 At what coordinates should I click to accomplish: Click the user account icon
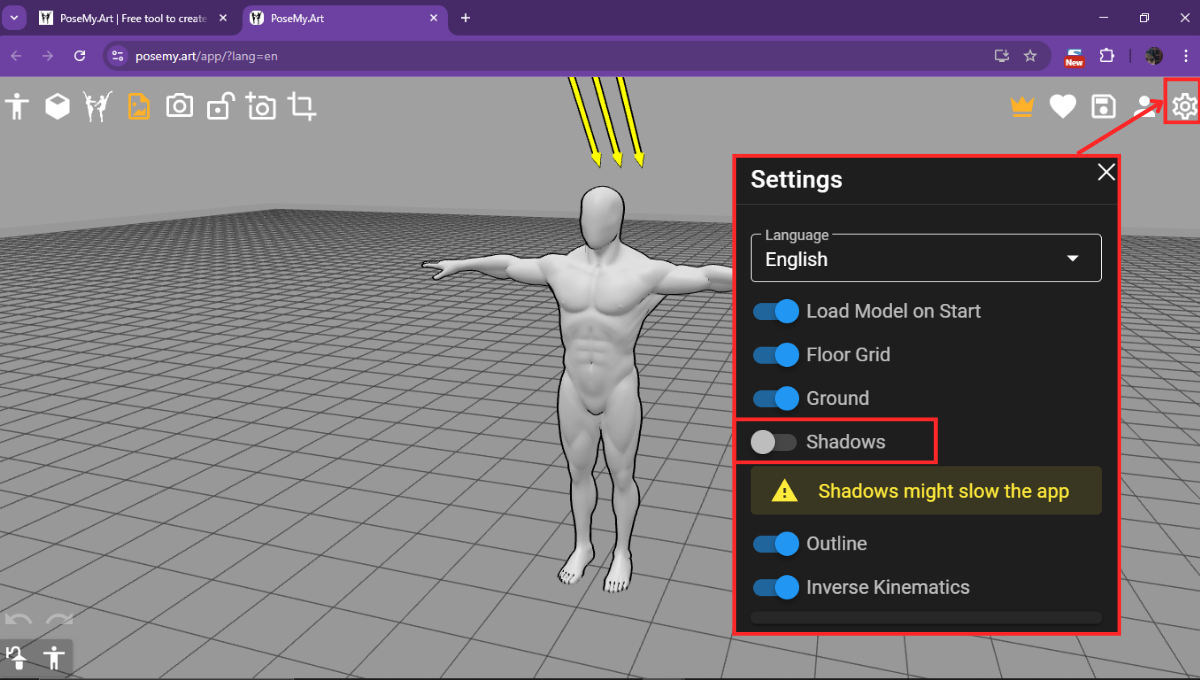point(1143,105)
